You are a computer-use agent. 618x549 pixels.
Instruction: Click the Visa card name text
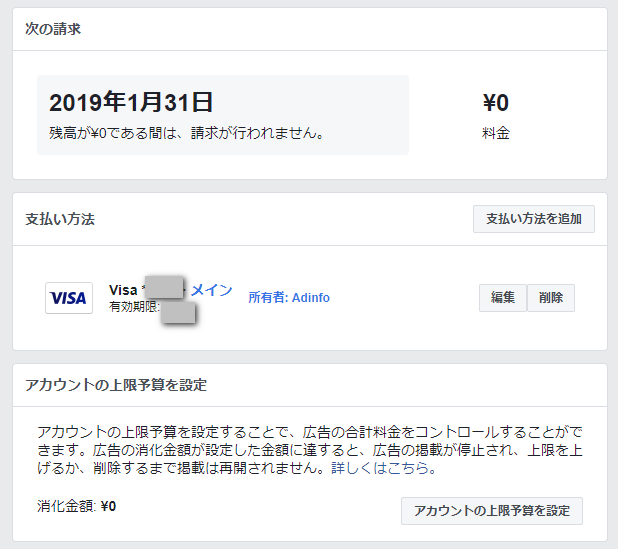tap(123, 290)
